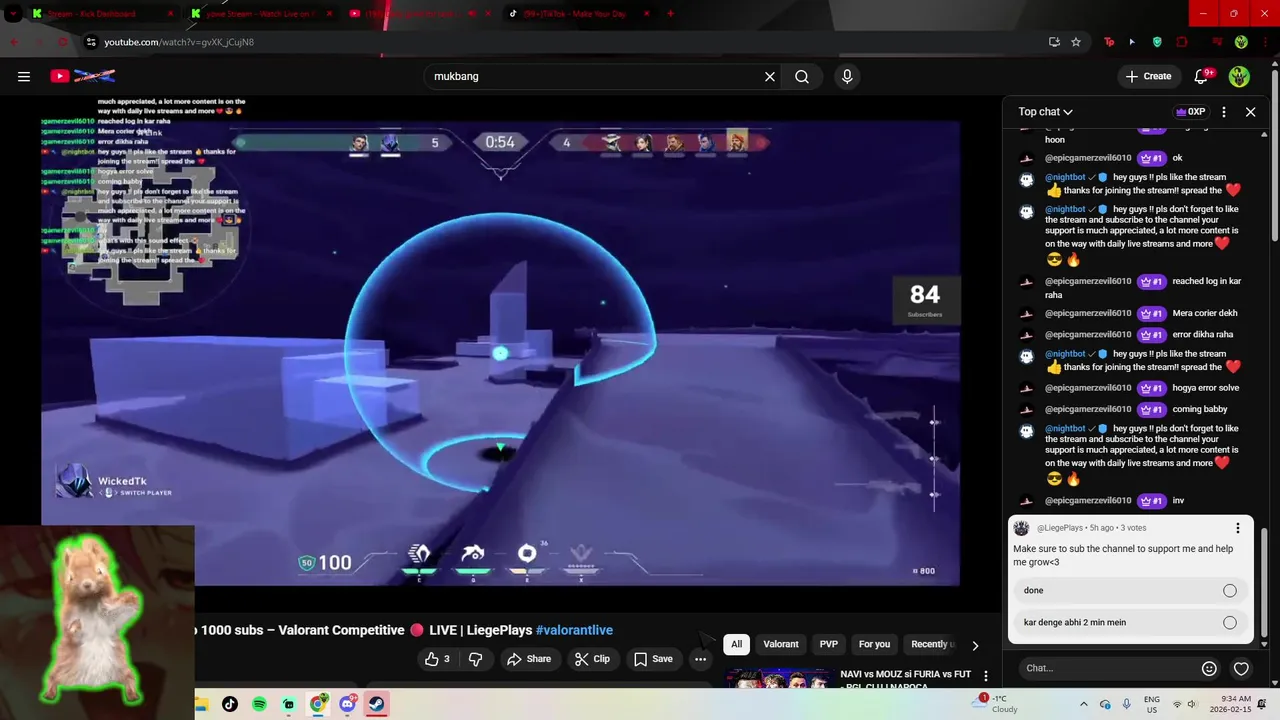Image resolution: width=1280 pixels, height=720 pixels.
Task: Open Spotify from the taskbar
Action: [x=259, y=704]
